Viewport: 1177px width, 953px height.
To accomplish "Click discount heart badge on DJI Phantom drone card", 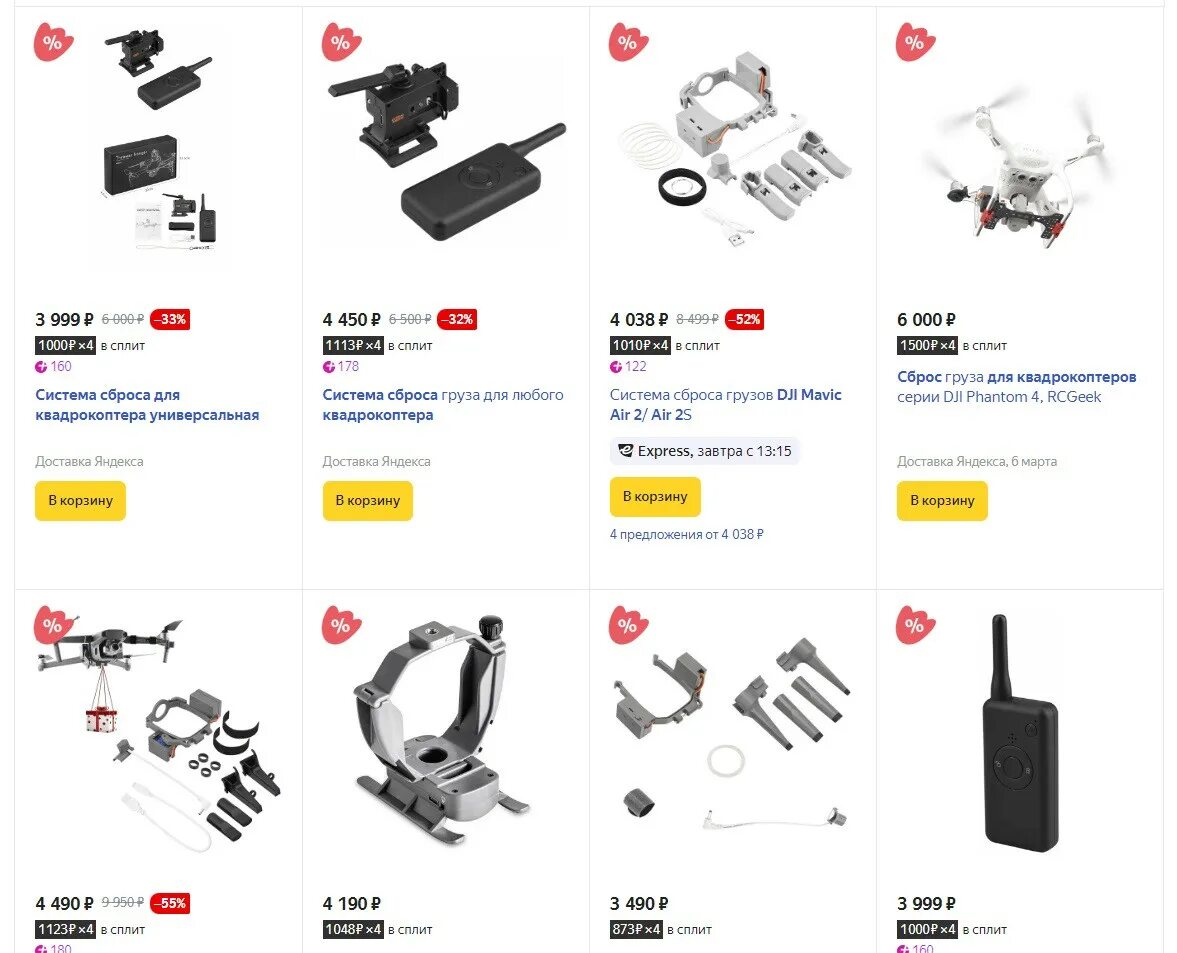I will 915,43.
